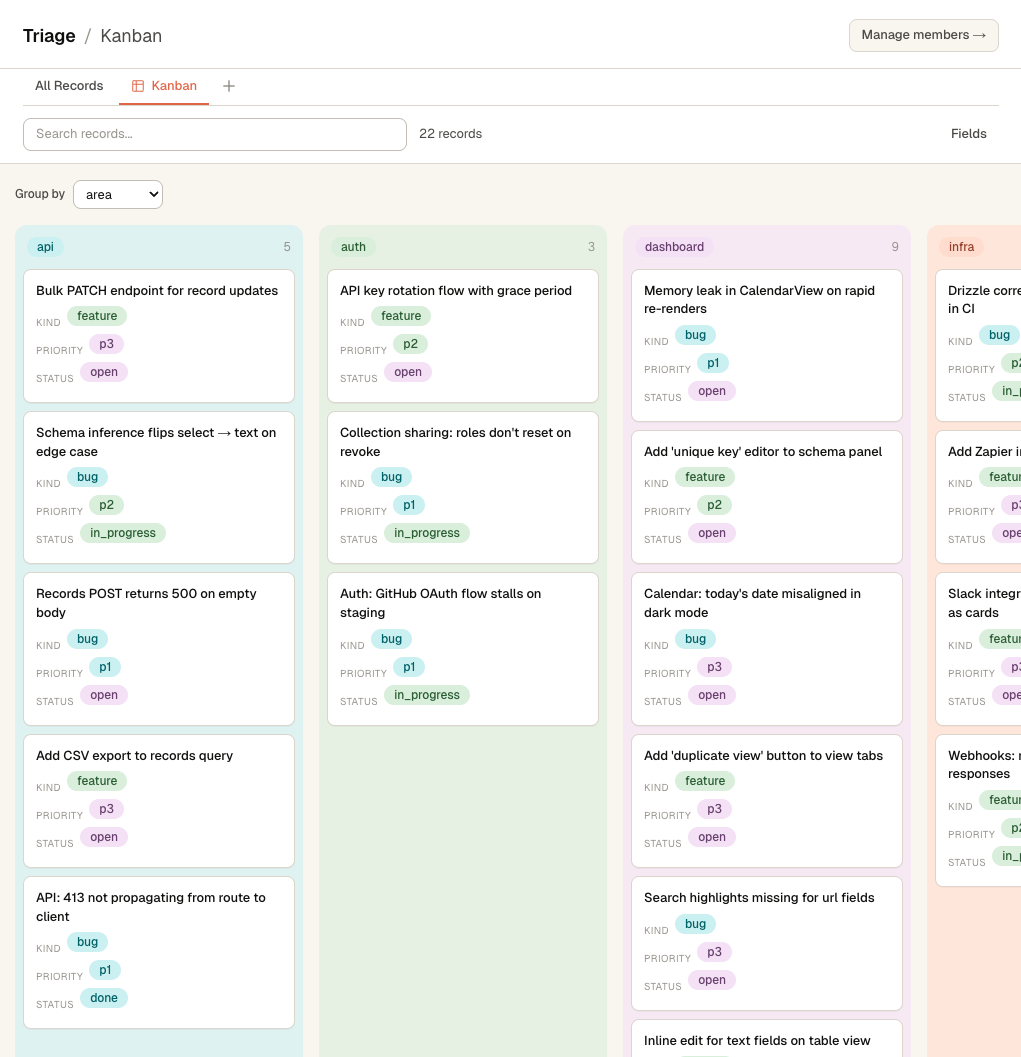The image size is (1021, 1057).
Task: Click 'open' status on Add CSV export card
Action: click(104, 837)
